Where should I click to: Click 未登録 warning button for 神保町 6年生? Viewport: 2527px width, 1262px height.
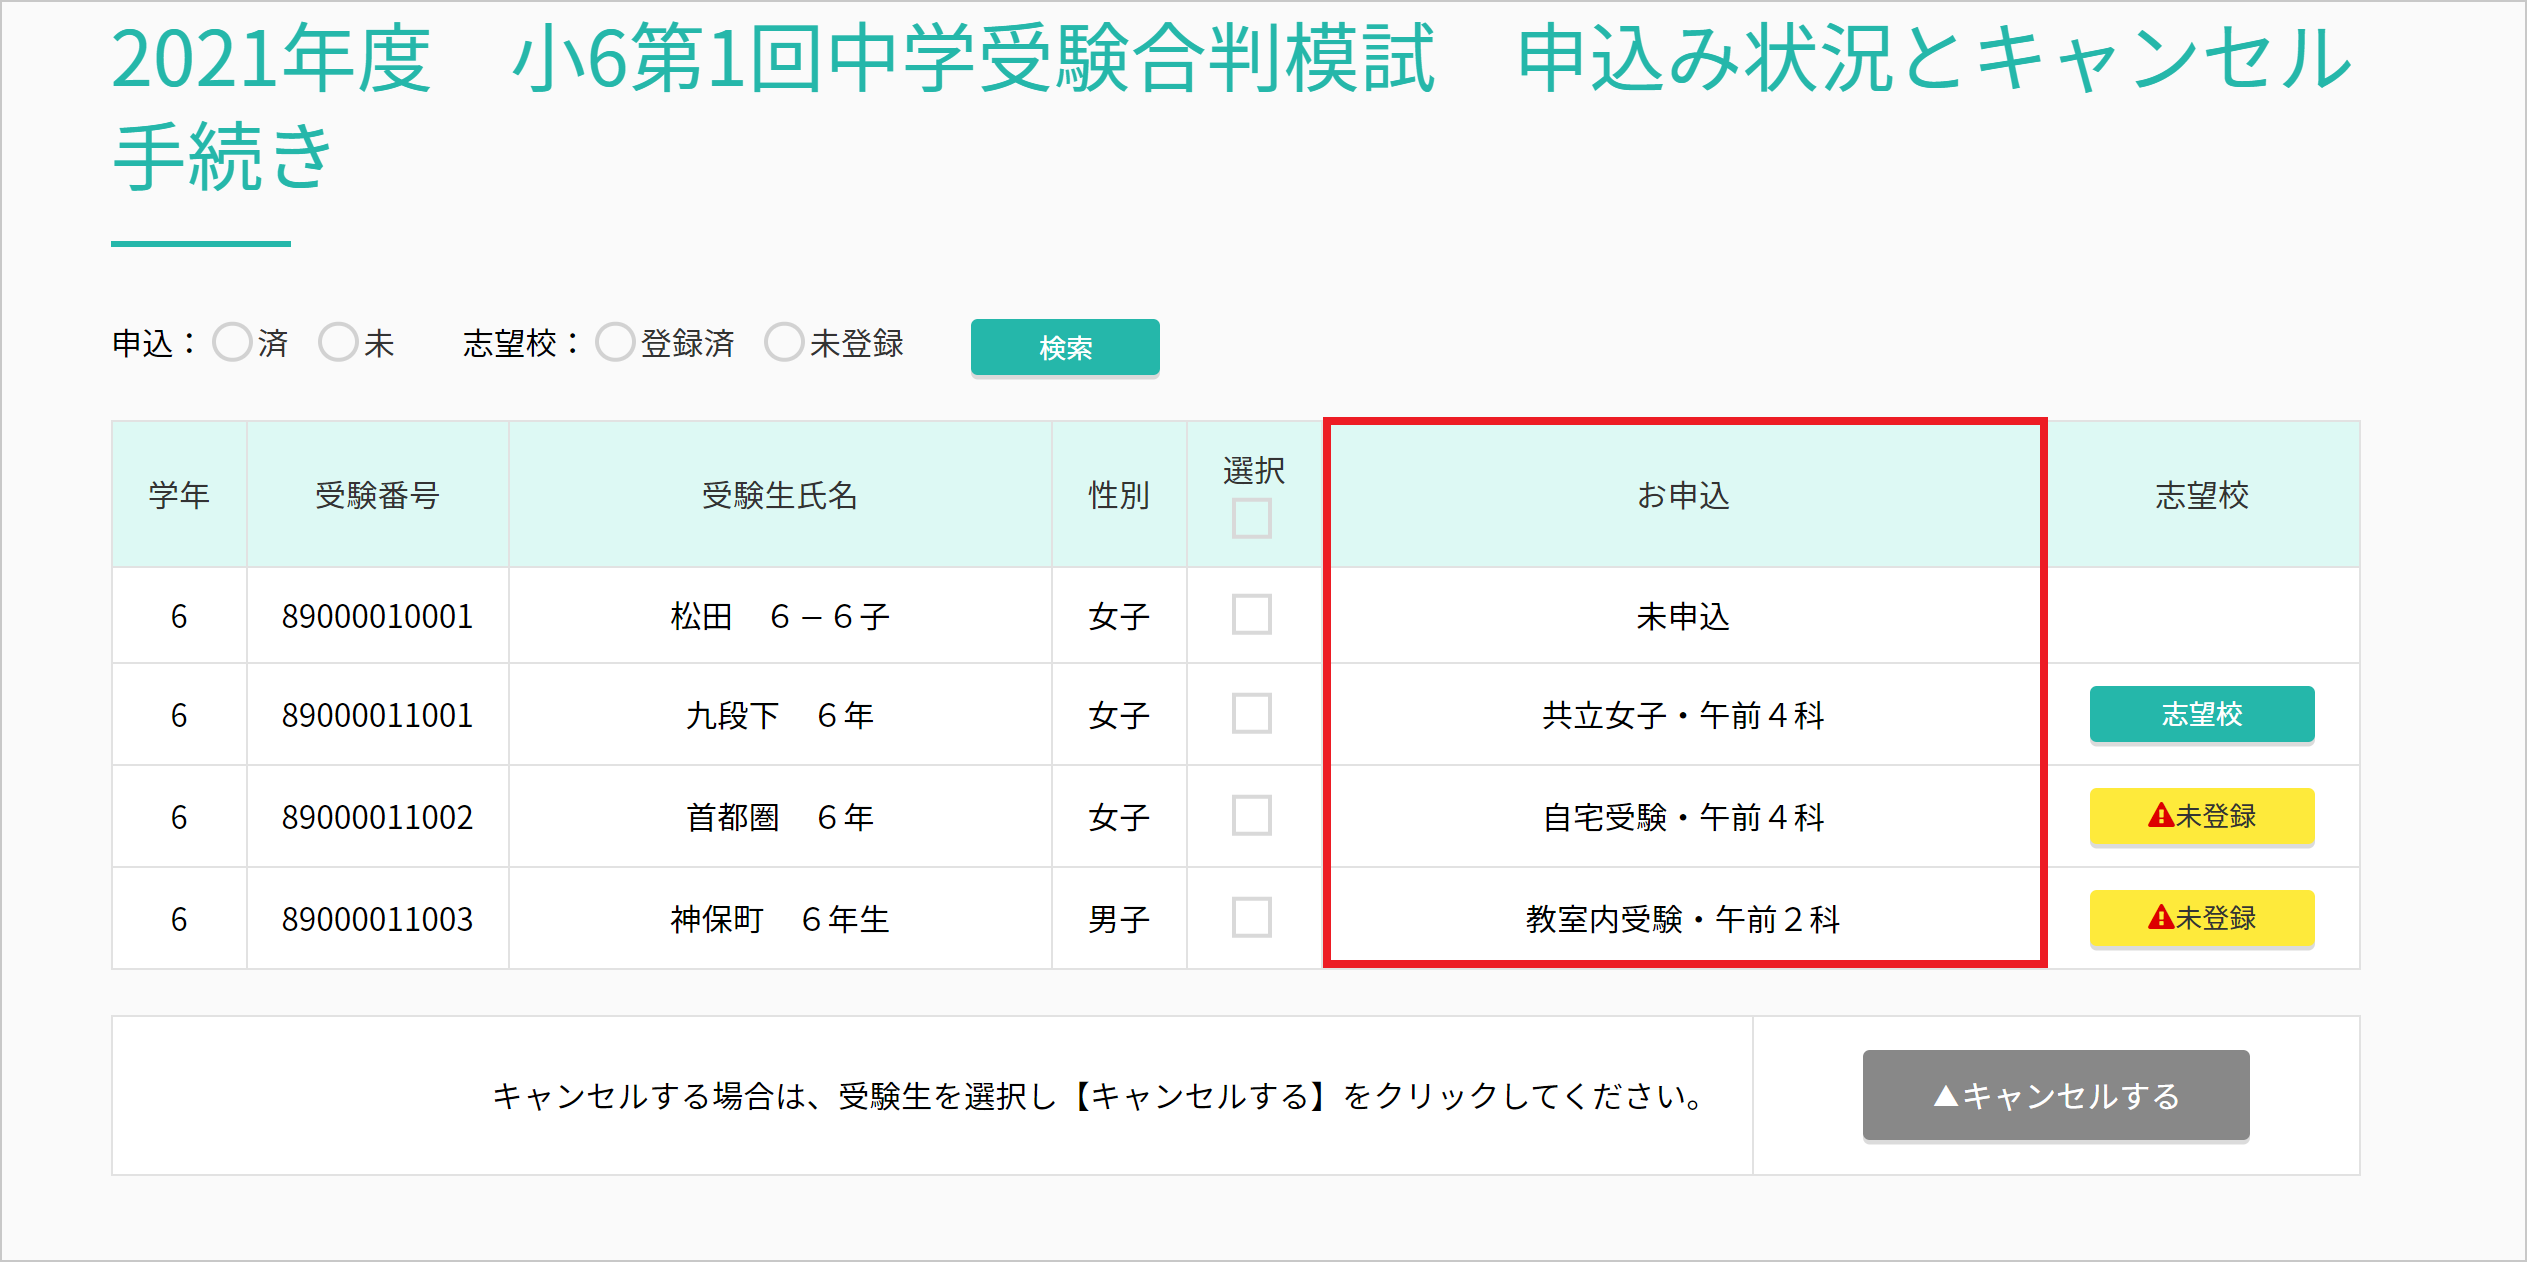coord(2201,918)
